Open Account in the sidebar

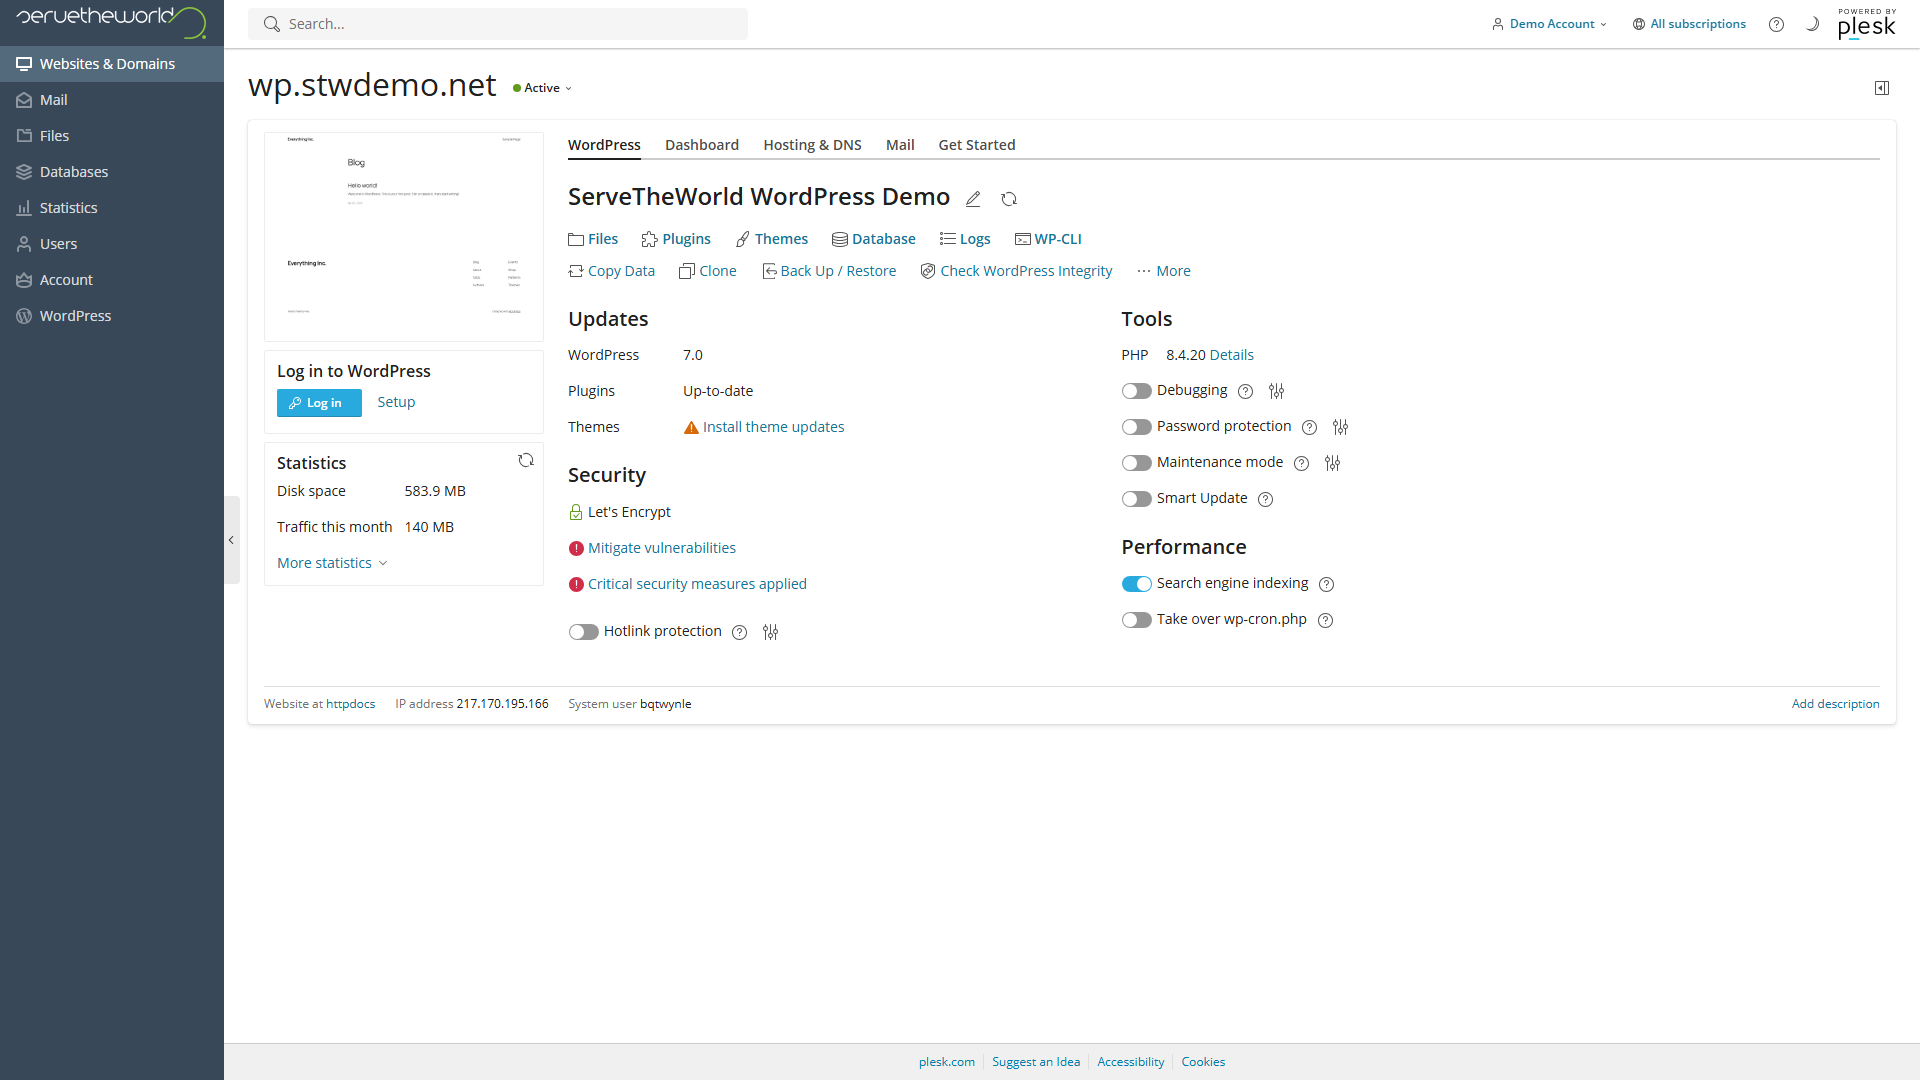click(112, 280)
